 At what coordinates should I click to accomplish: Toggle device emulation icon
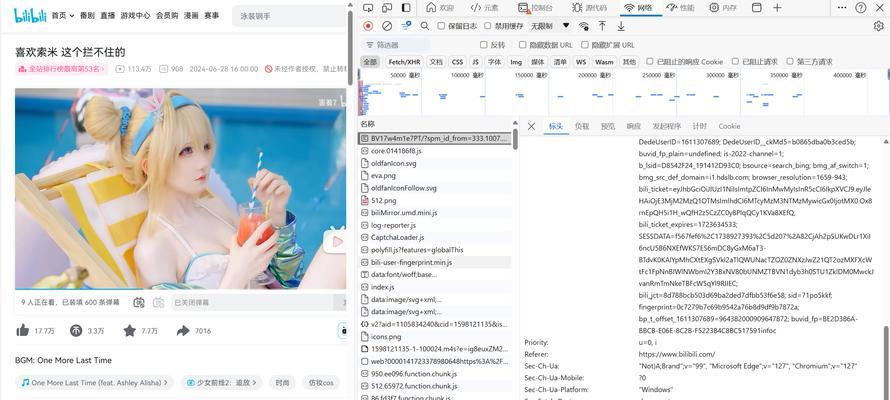click(387, 8)
